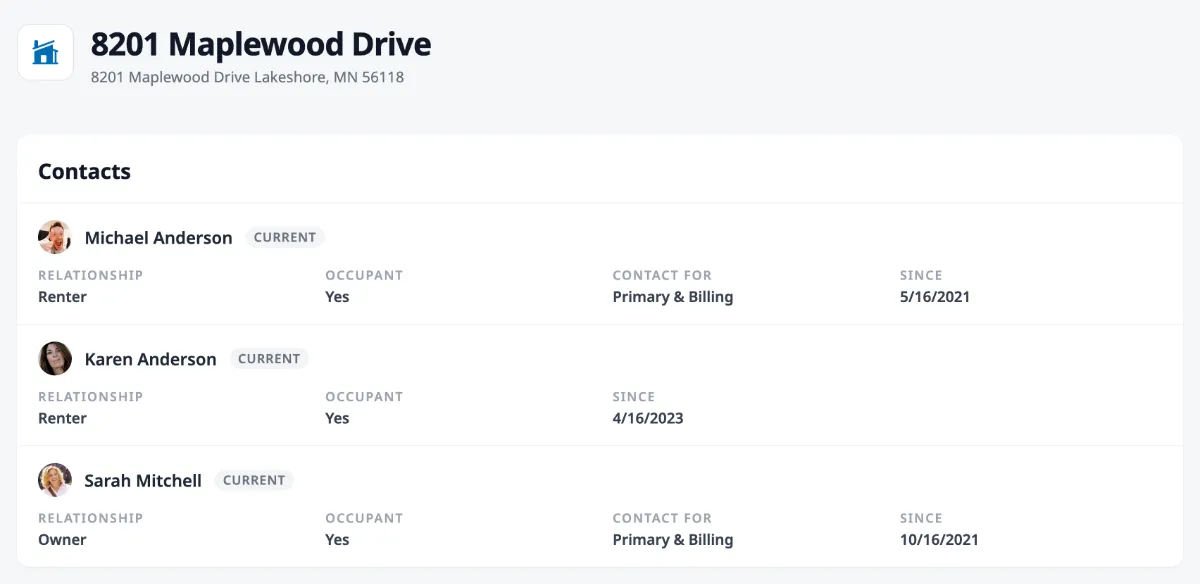Screen dimensions: 1200x584
Task: Click Sarah Mitchell's Owner relationship value
Action: pos(62,539)
